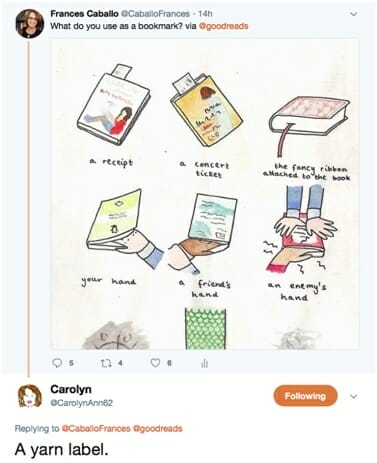This screenshot has height=463, width=377.
Task: Expand the chevron next to Following button
Action: tap(354, 396)
